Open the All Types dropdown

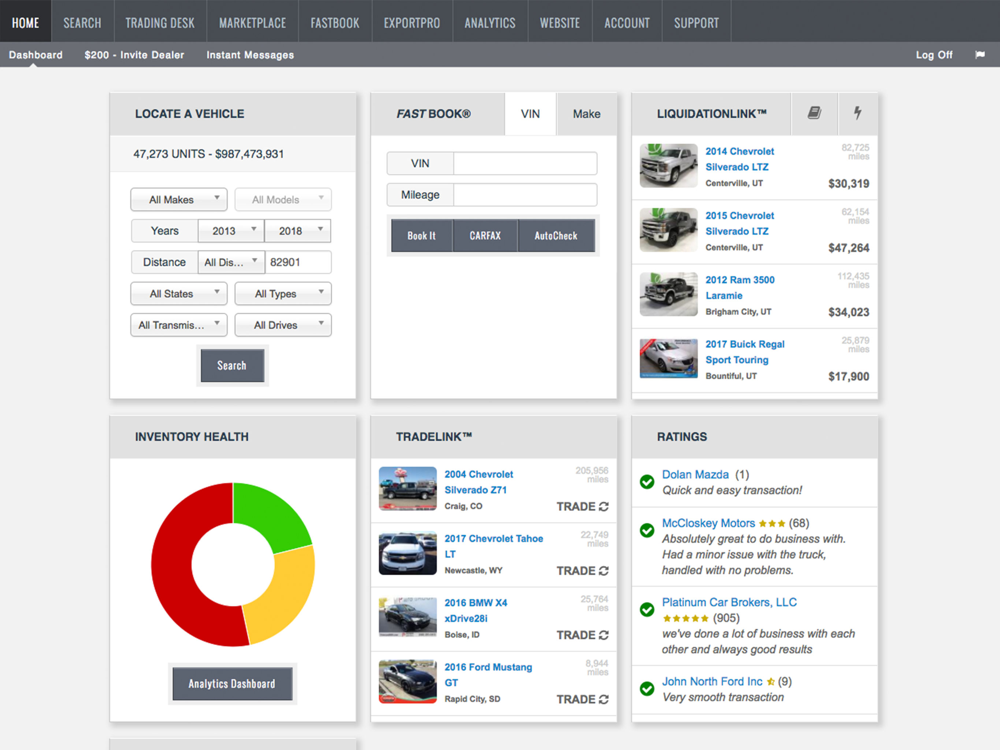(x=283, y=294)
